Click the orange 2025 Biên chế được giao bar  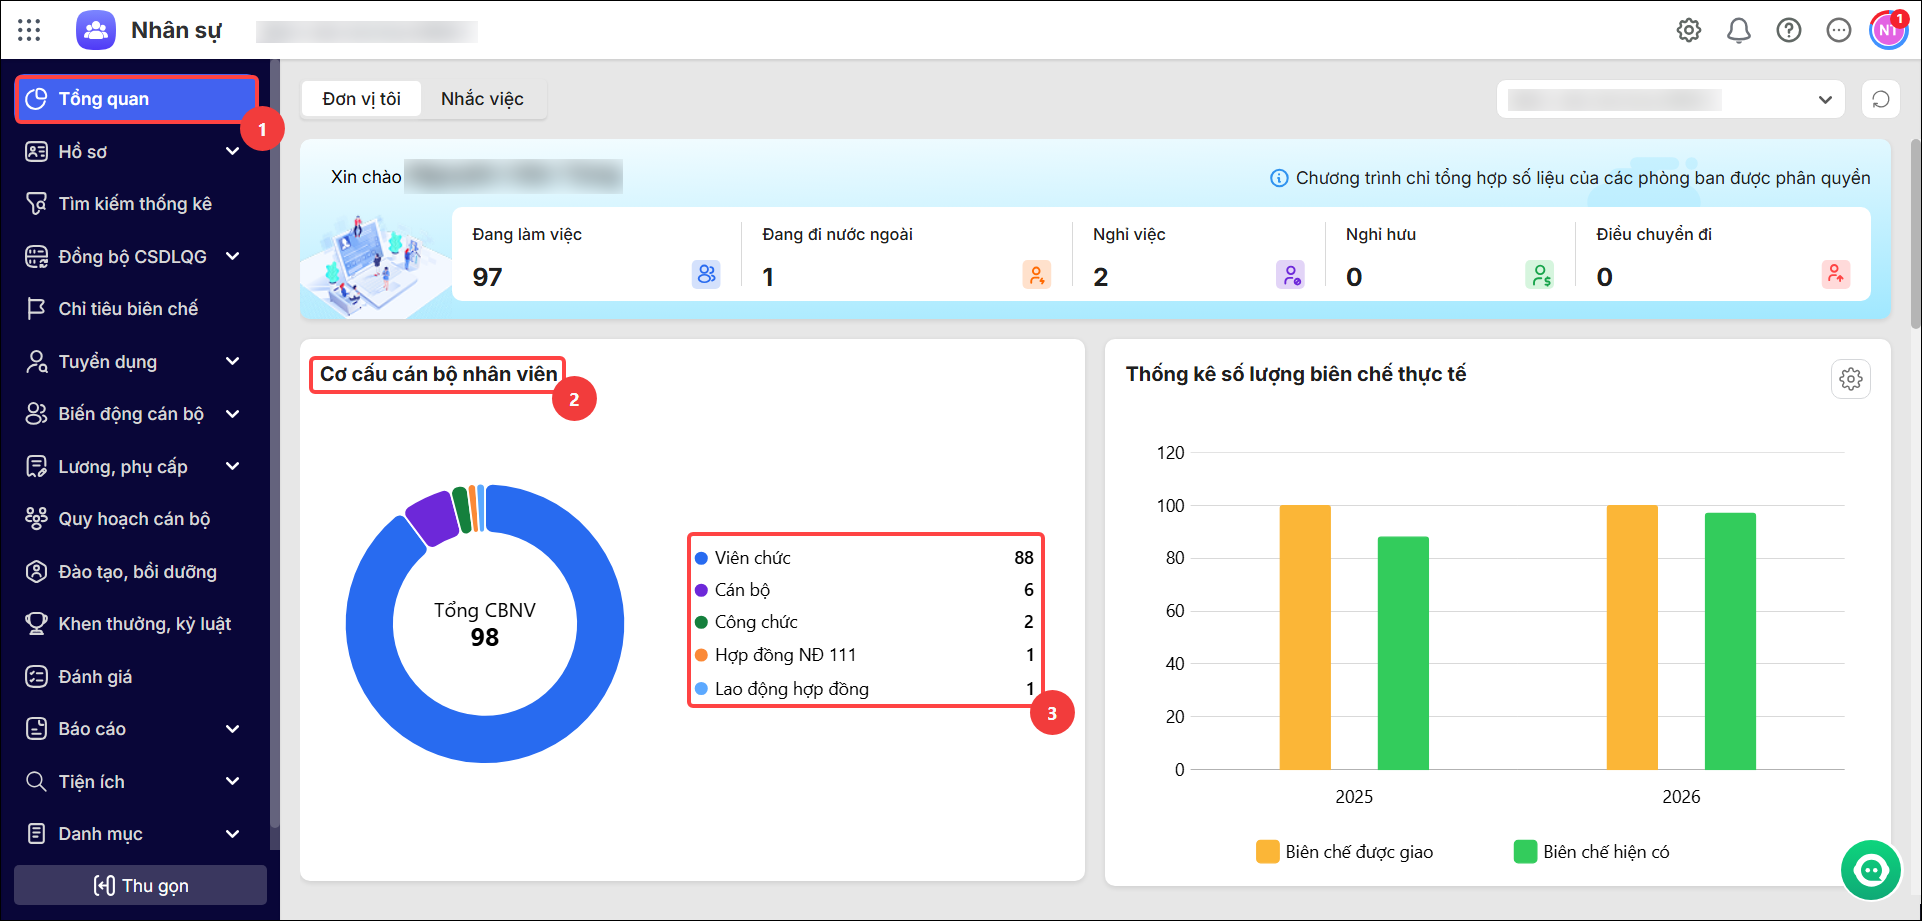[1305, 637]
